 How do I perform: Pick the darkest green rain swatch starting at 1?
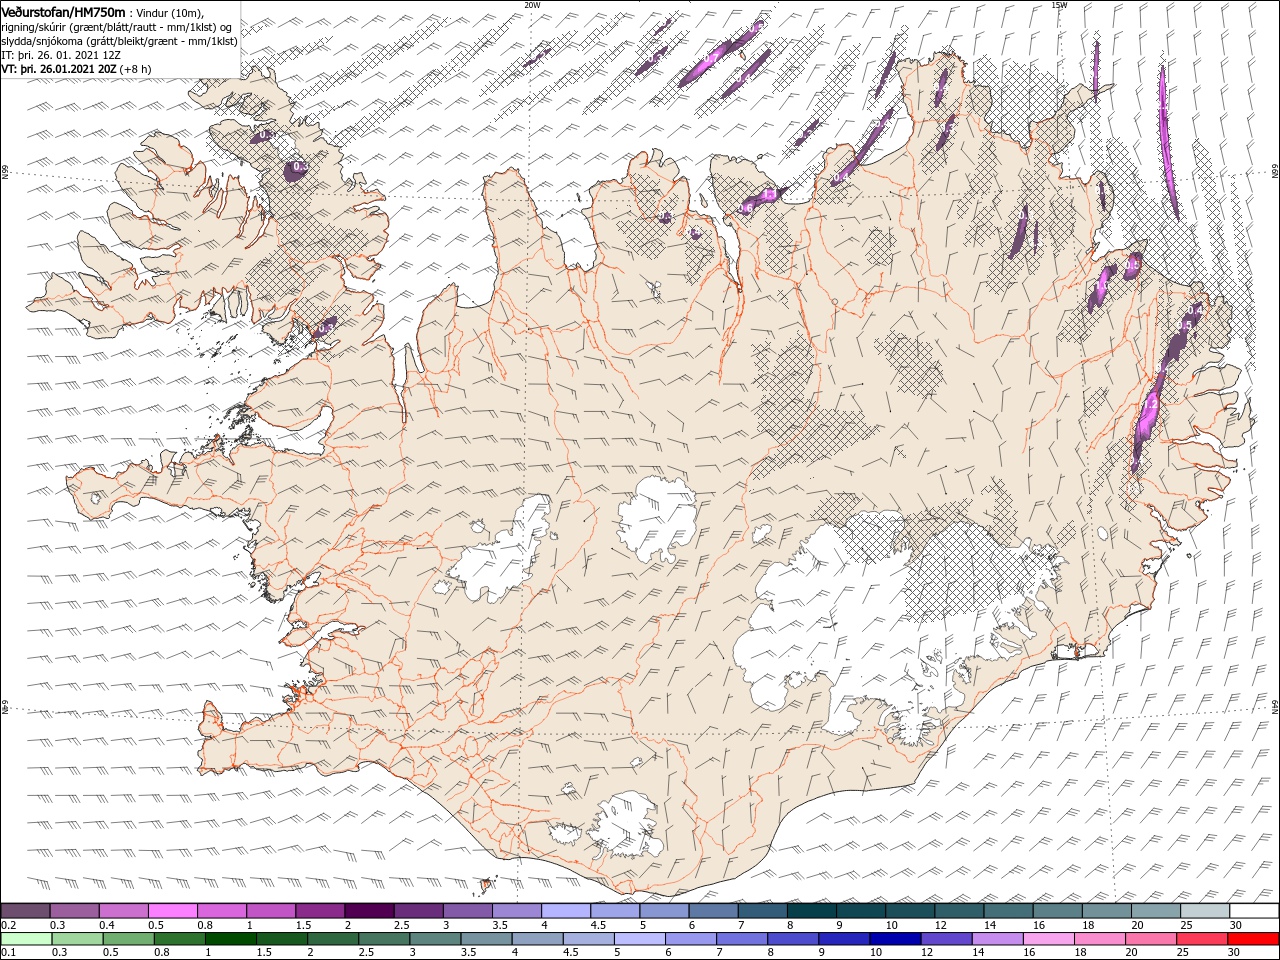click(x=230, y=939)
